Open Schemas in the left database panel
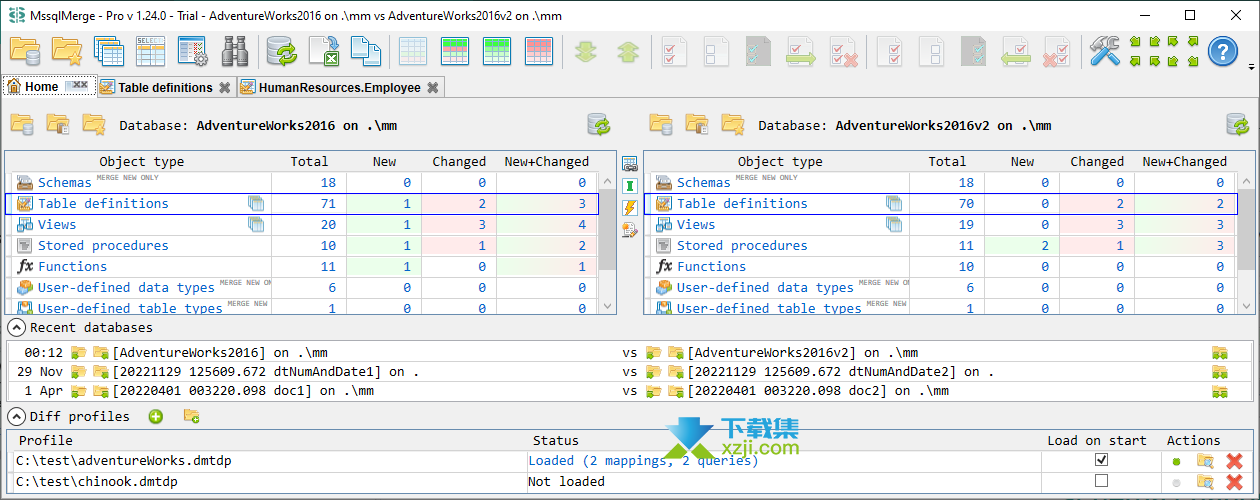The image size is (1260, 500). 64,182
